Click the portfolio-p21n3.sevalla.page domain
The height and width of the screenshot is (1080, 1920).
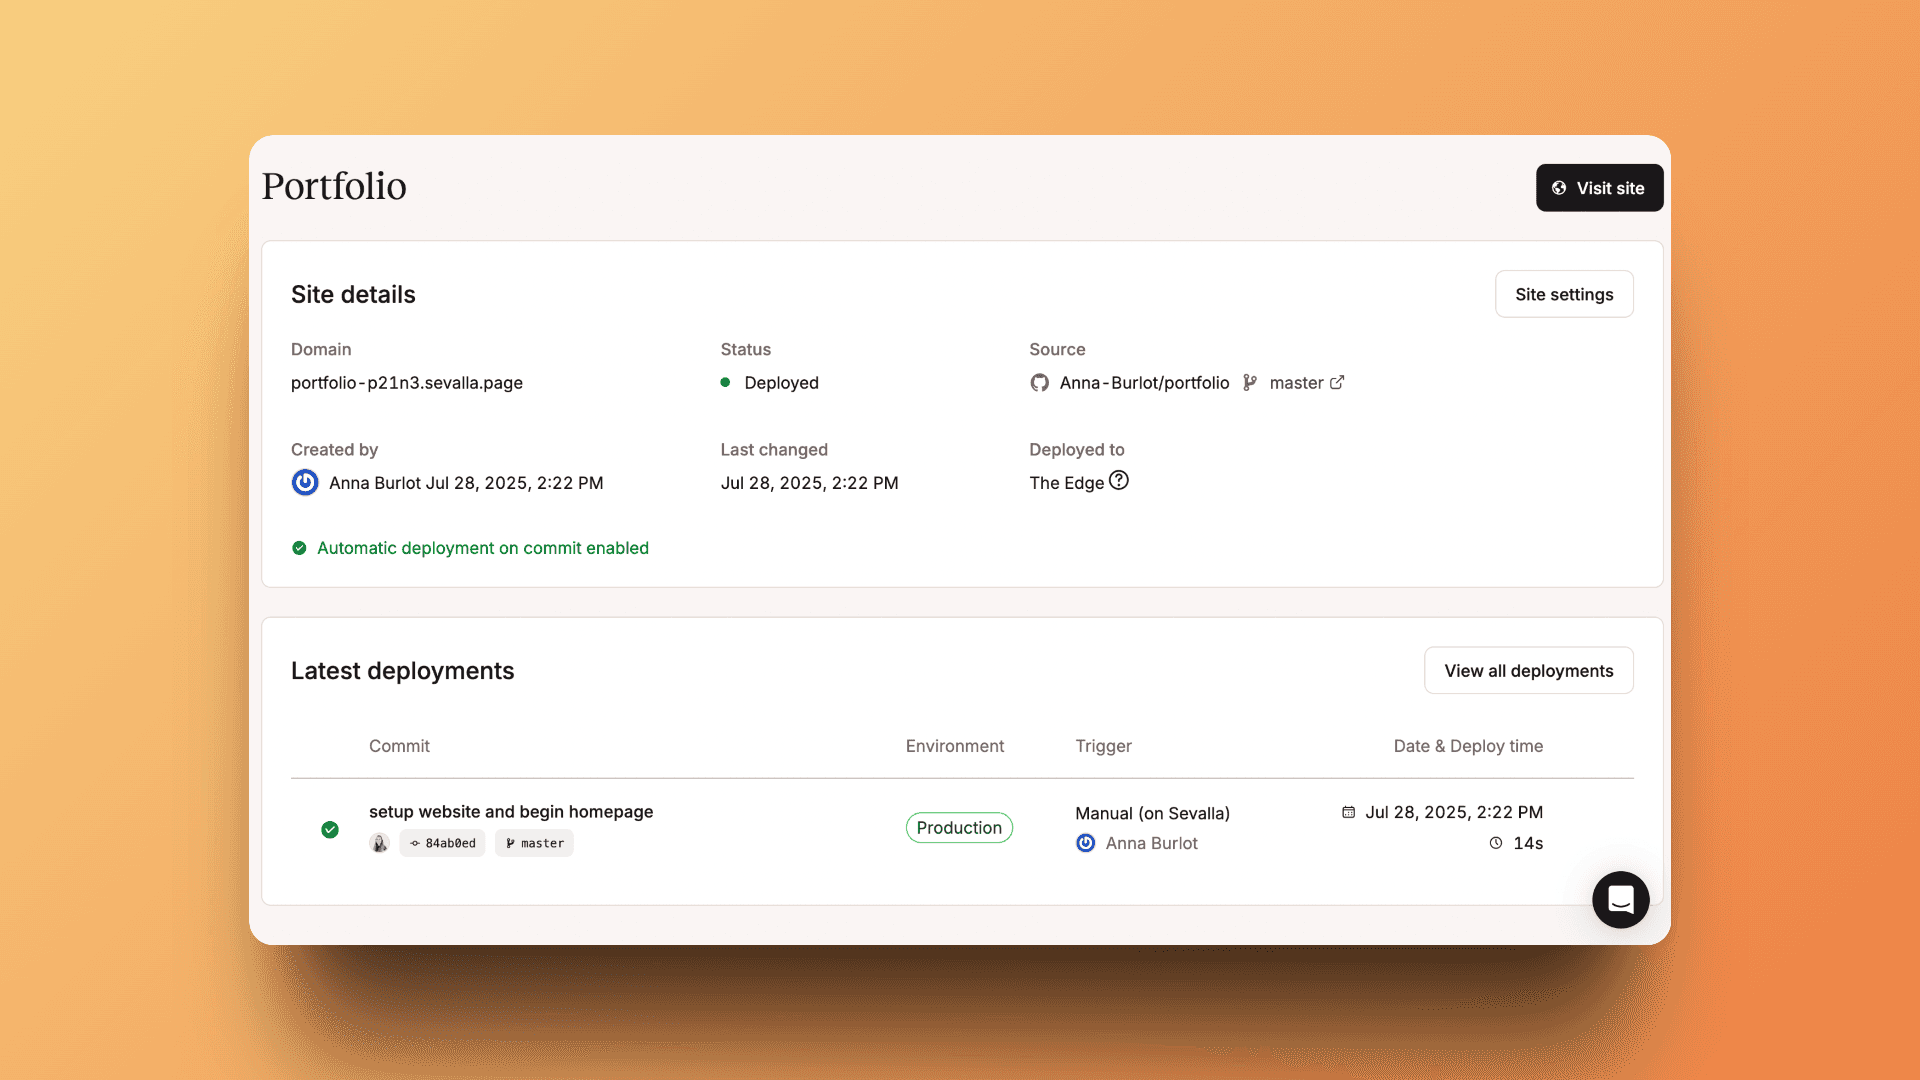coord(407,383)
